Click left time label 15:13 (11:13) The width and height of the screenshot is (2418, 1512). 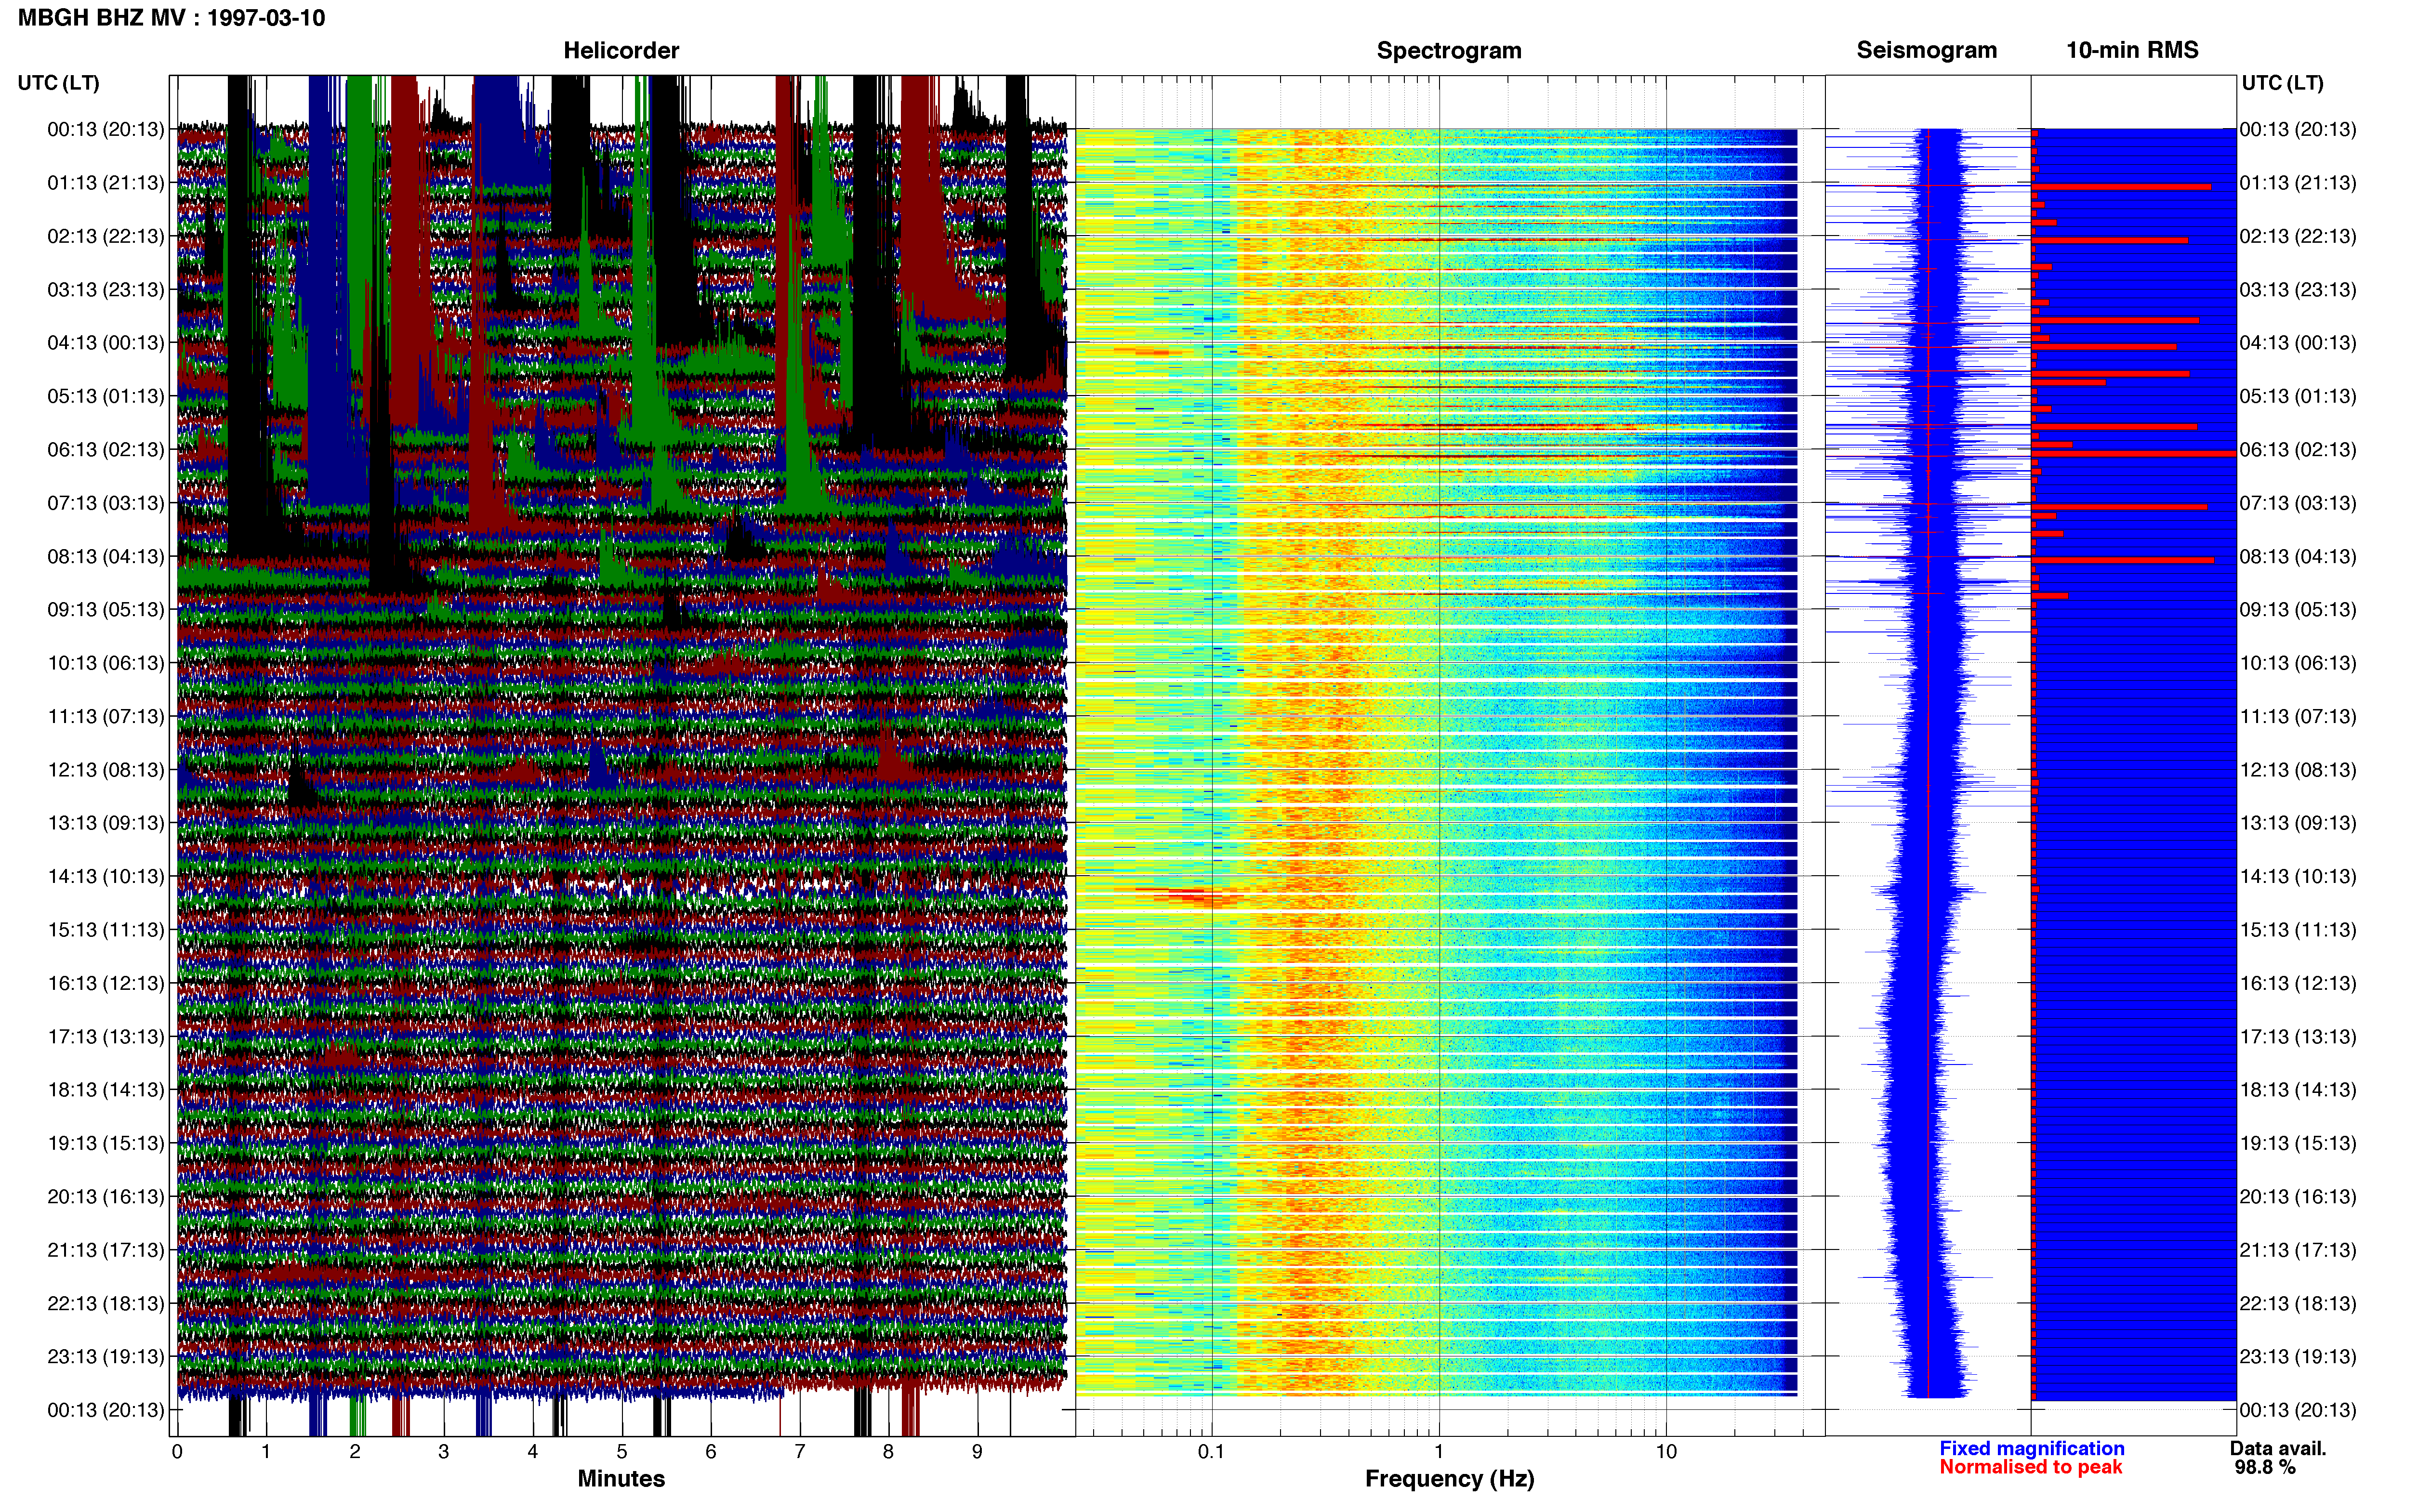click(x=106, y=930)
